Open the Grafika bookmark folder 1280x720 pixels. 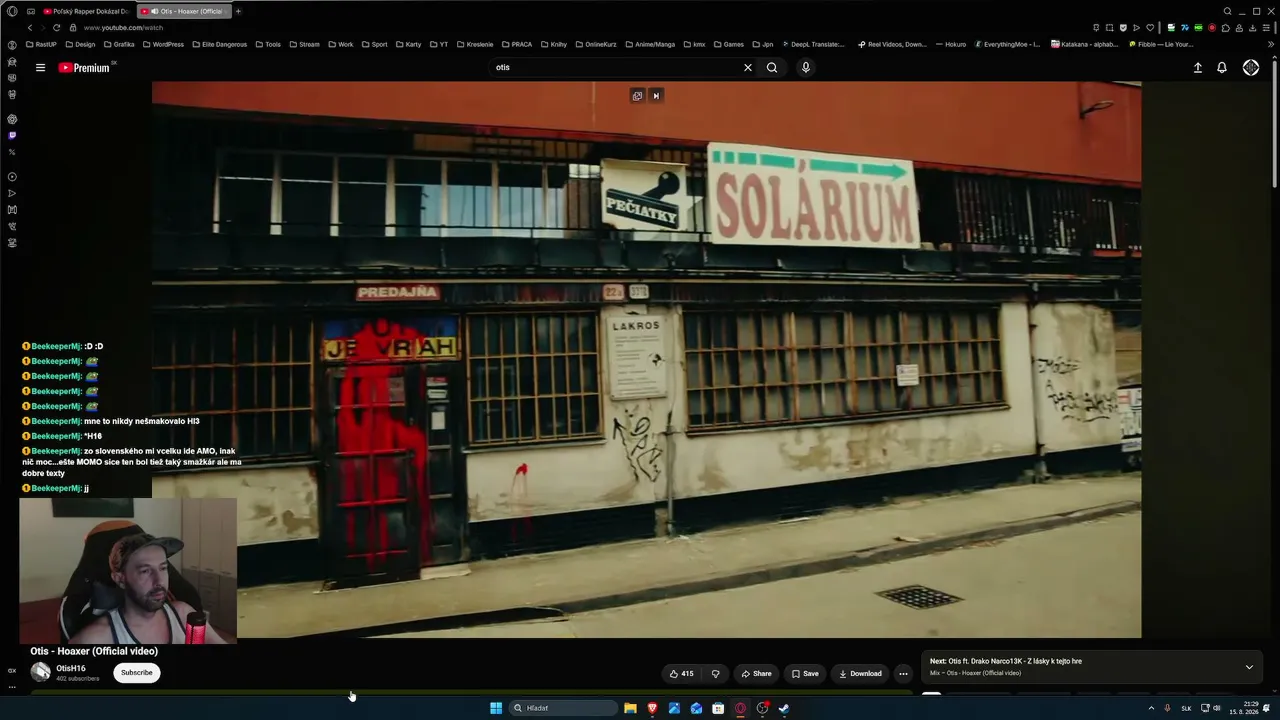click(118, 45)
